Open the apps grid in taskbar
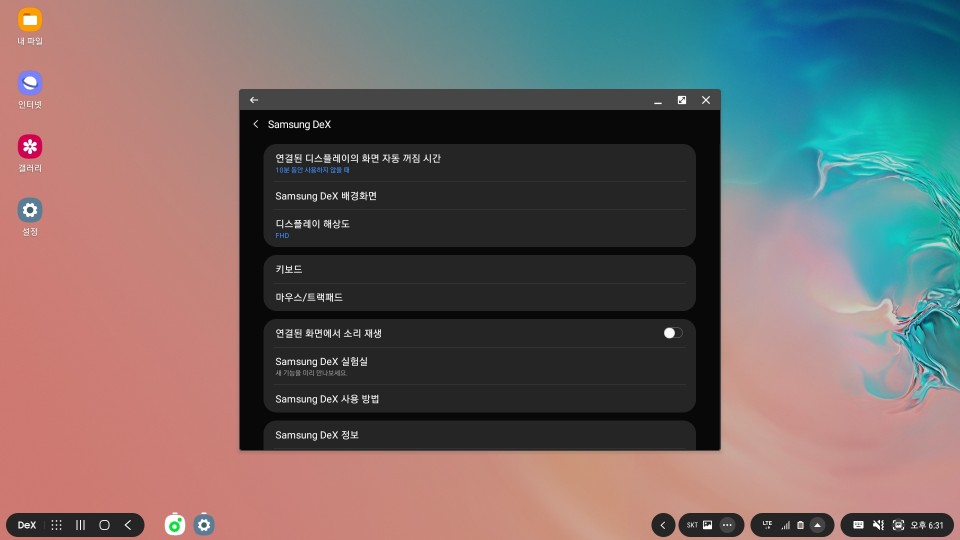This screenshot has height=540, width=960. [x=56, y=525]
